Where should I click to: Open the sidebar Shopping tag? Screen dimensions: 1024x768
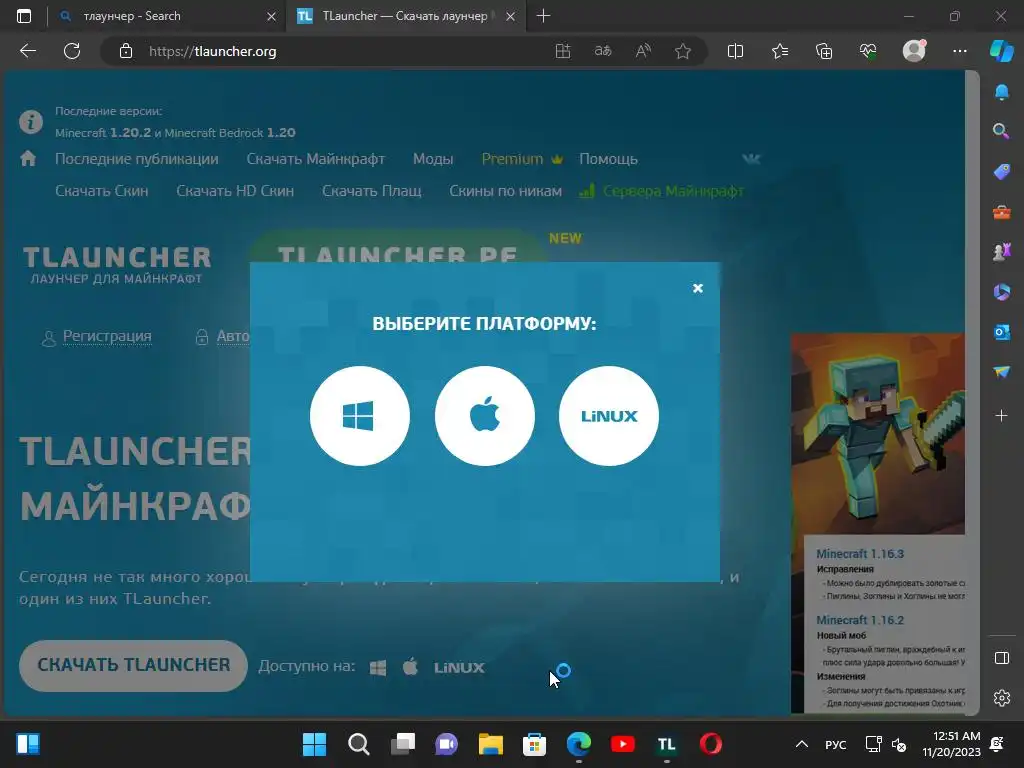tap(1001, 172)
